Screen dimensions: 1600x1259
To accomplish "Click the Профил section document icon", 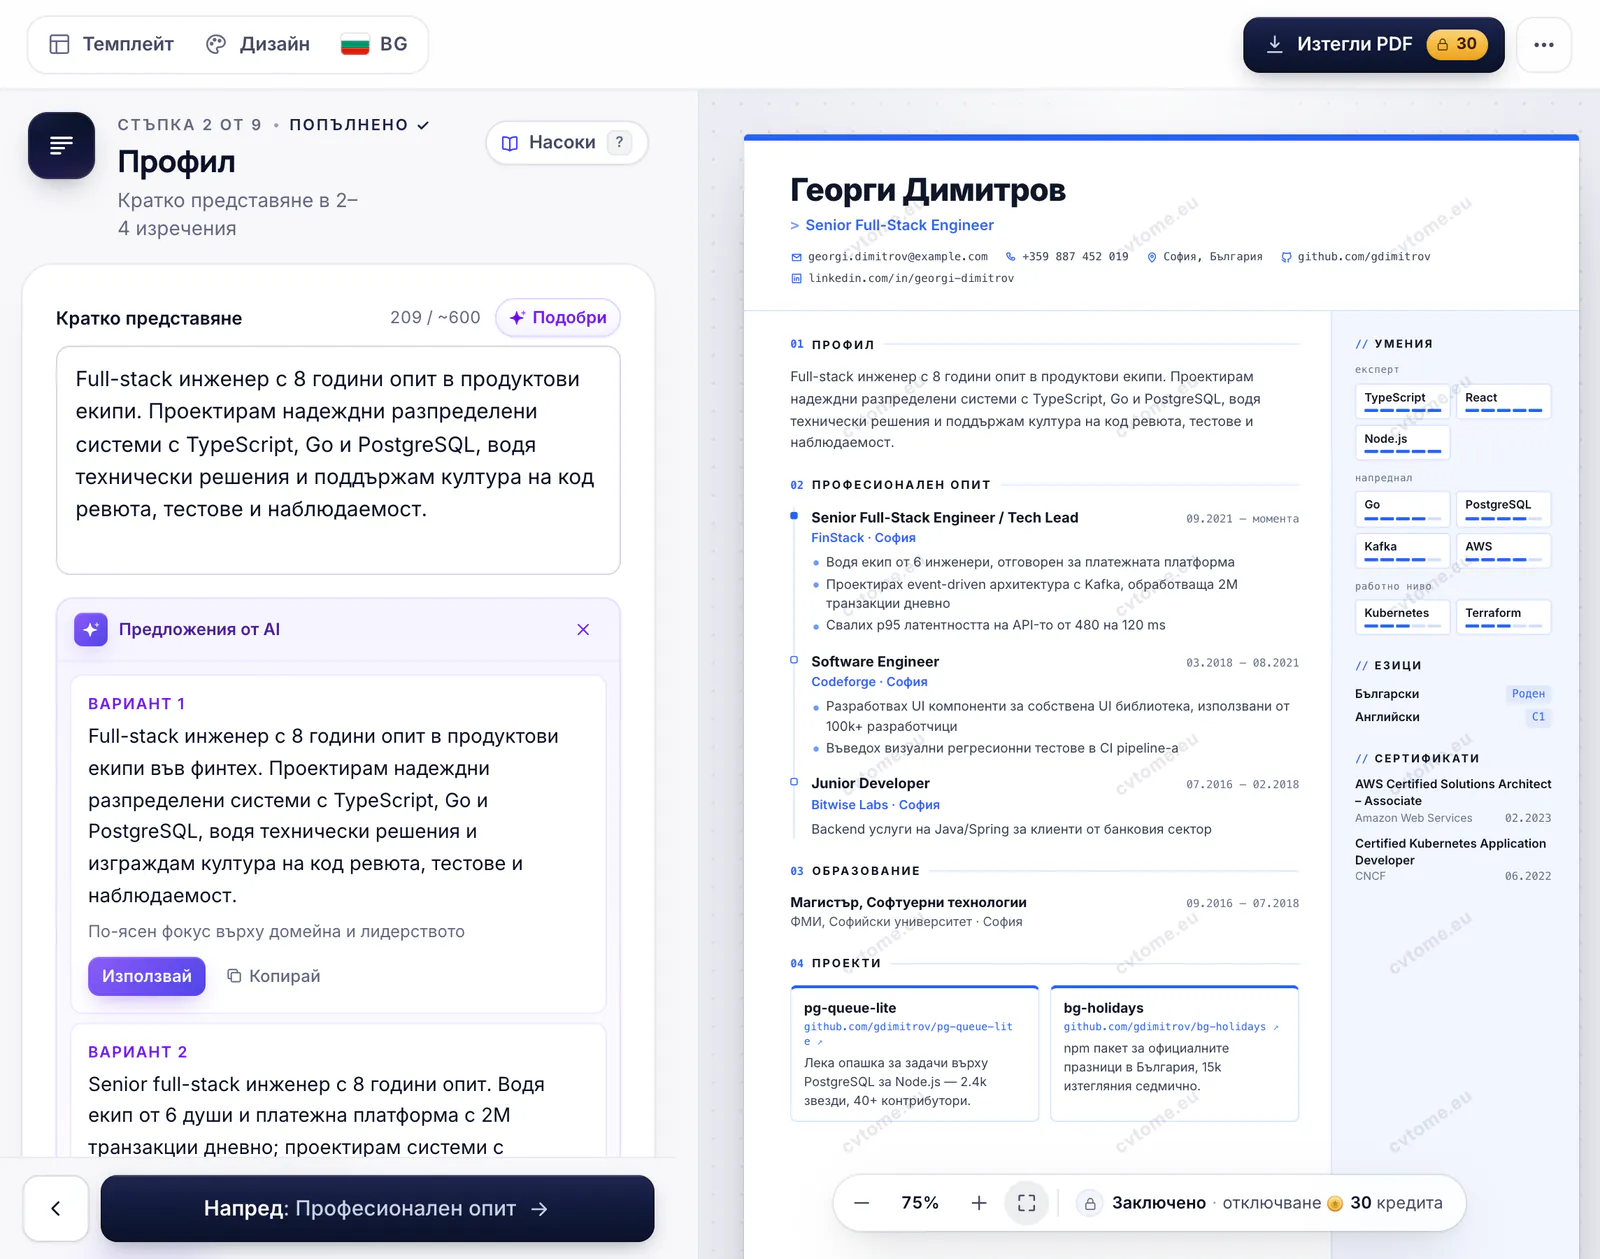I will click(62, 146).
